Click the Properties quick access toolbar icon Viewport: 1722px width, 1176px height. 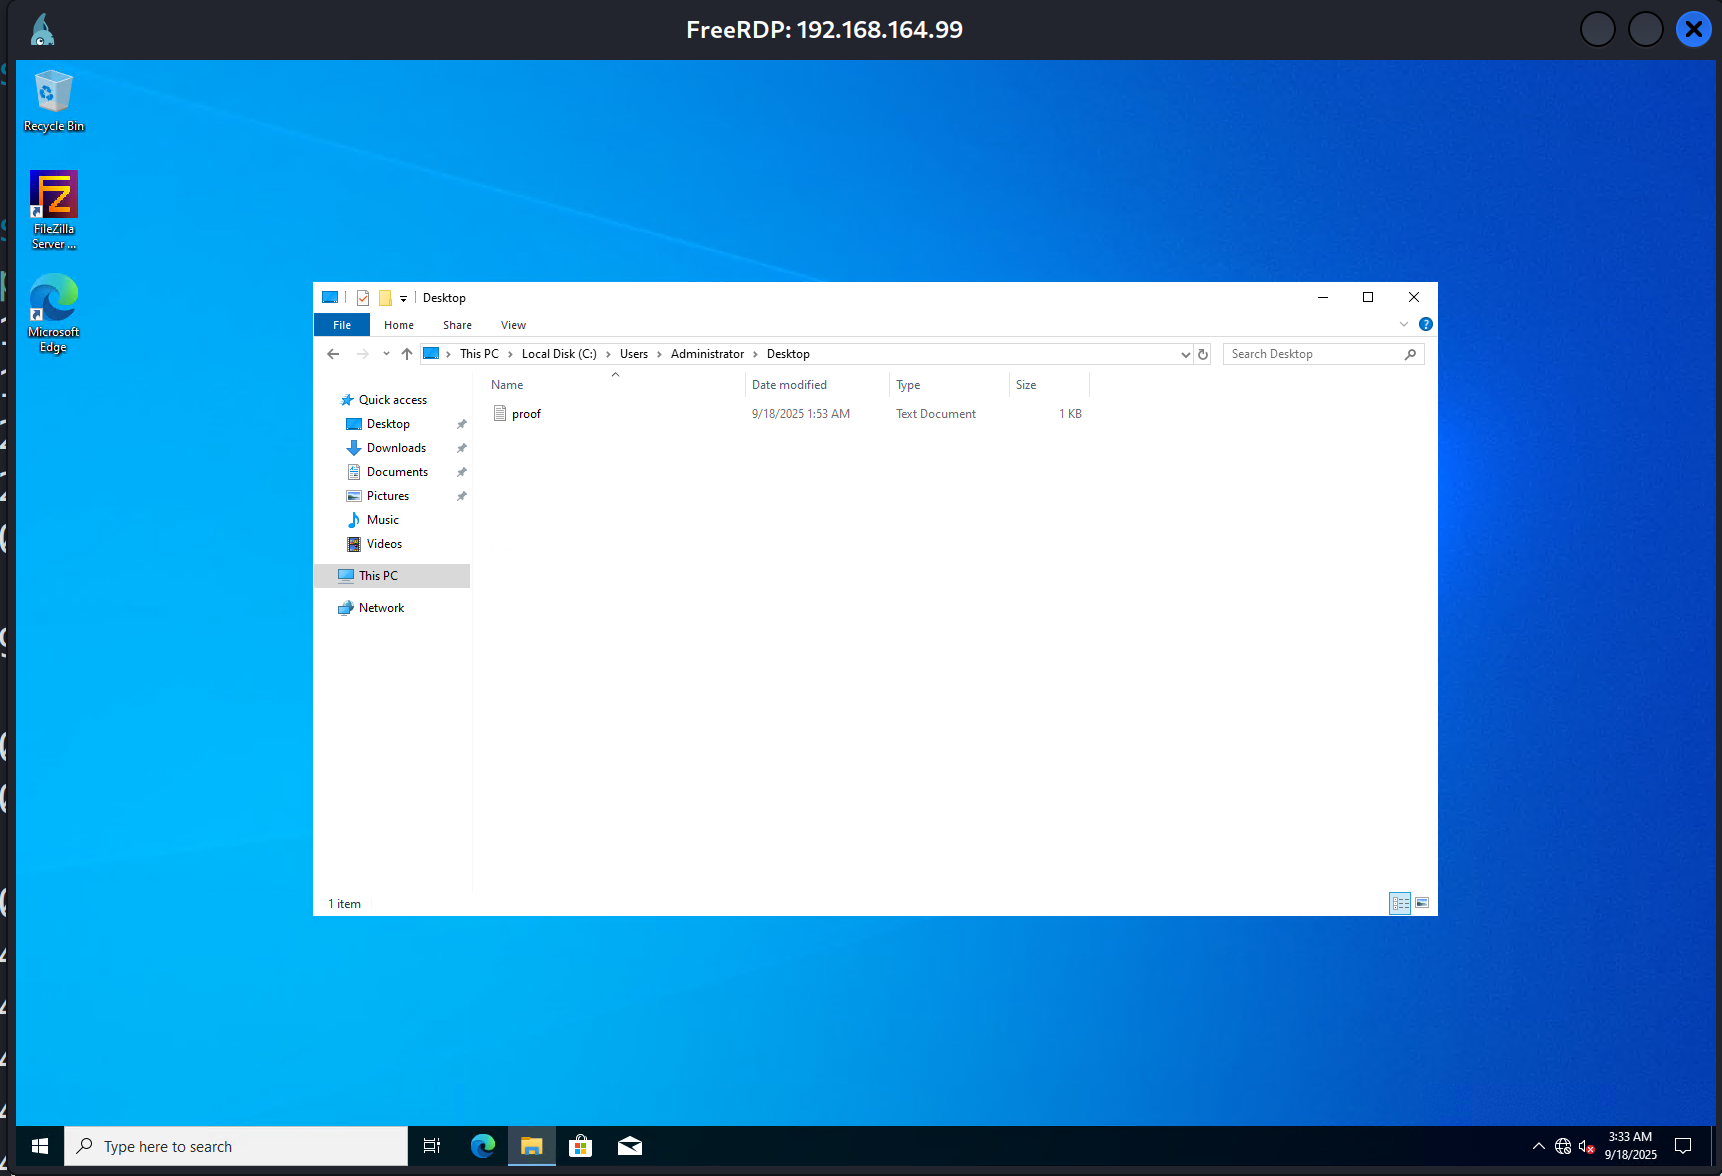(x=363, y=298)
